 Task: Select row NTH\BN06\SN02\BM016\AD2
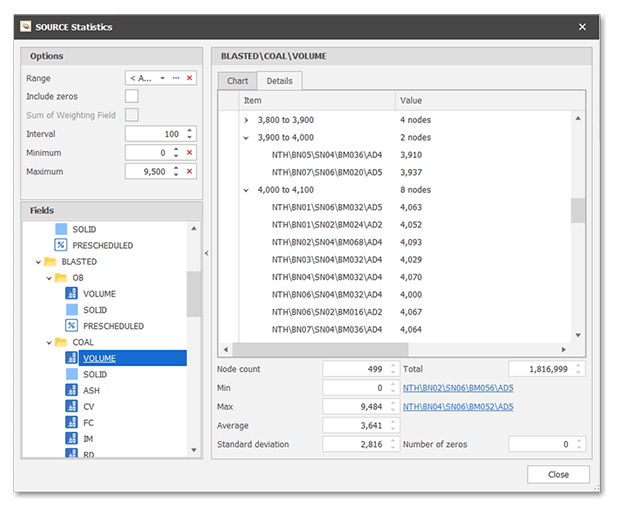(x=327, y=312)
